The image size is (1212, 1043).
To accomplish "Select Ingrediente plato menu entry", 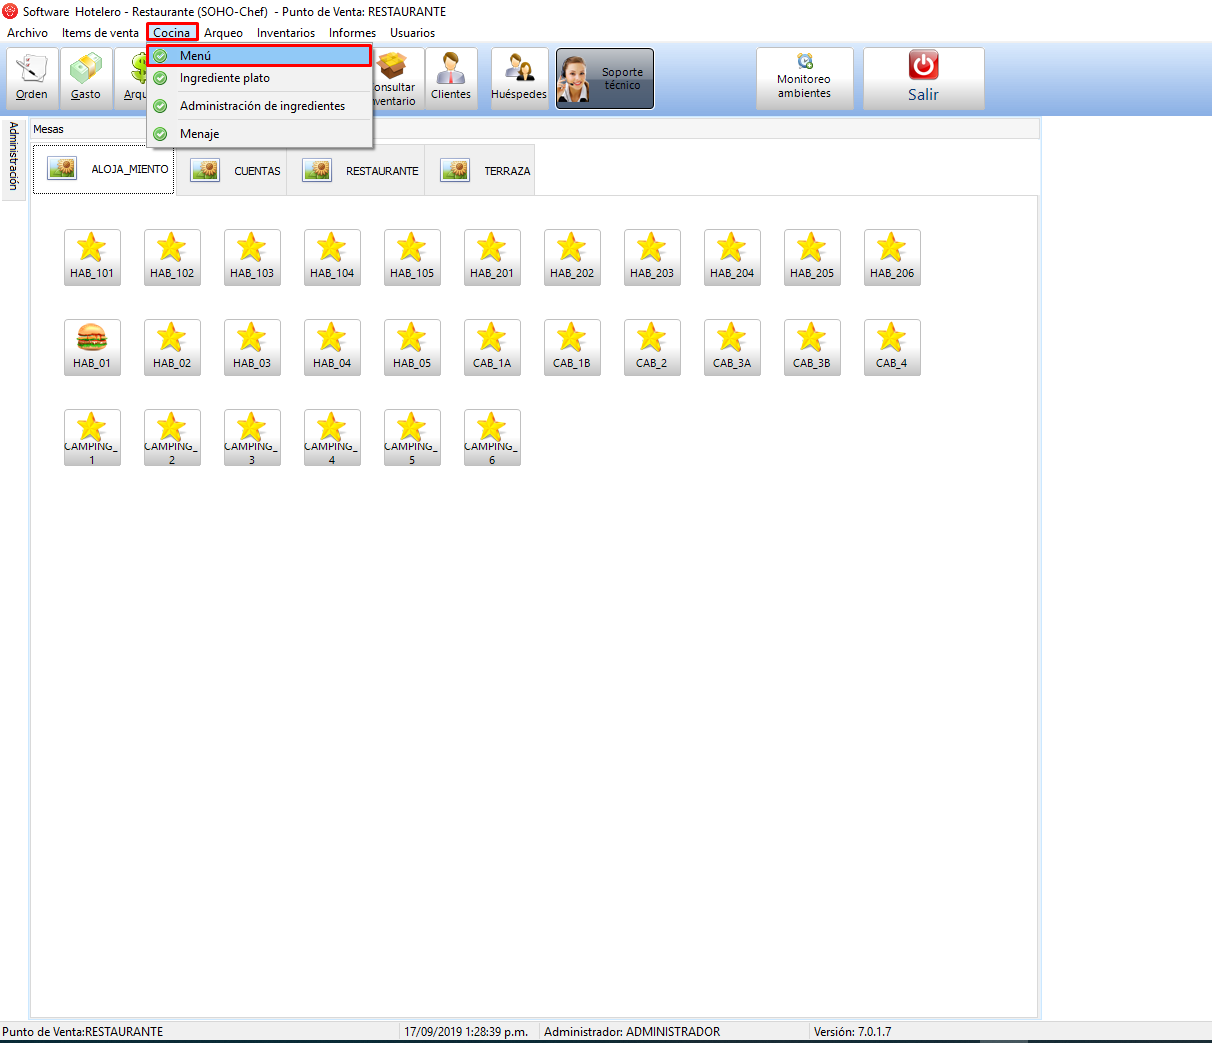I will 225,78.
